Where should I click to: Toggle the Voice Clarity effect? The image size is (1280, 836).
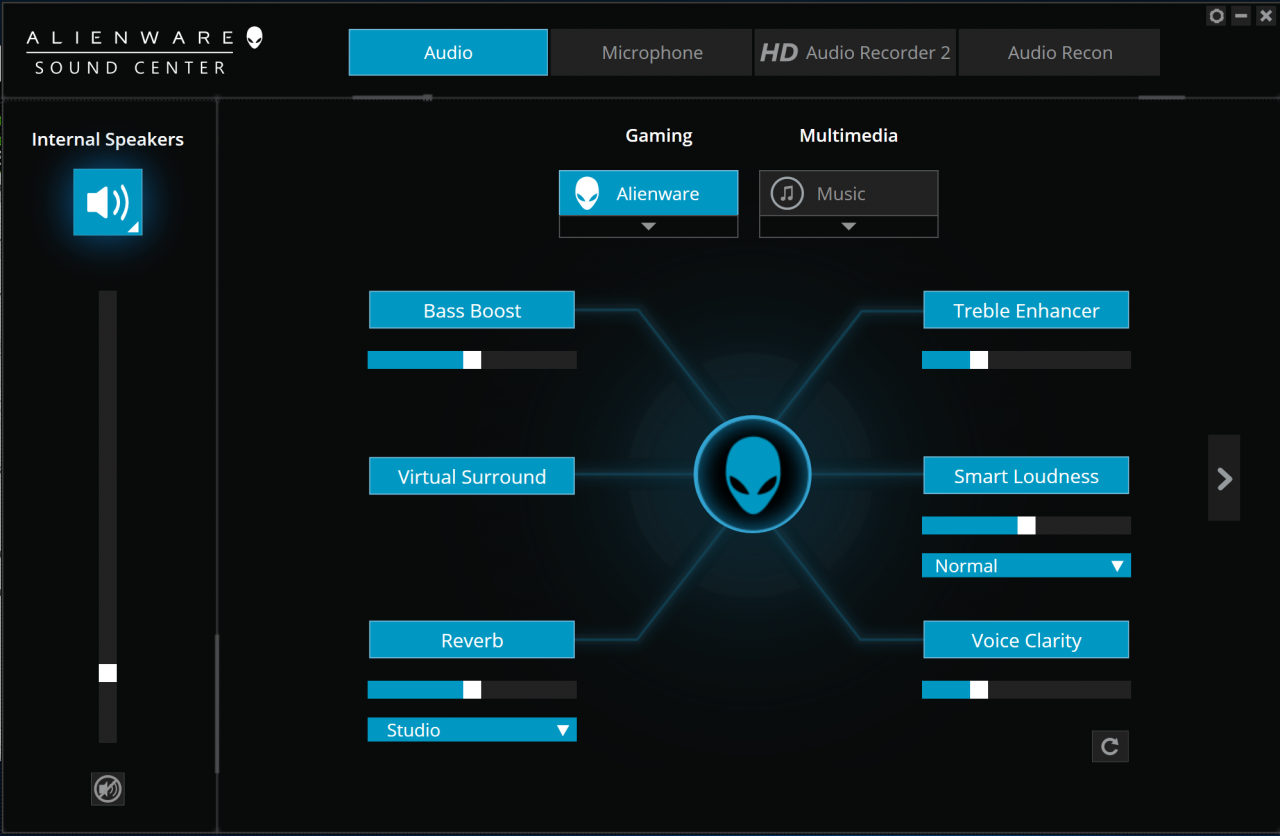(1026, 640)
